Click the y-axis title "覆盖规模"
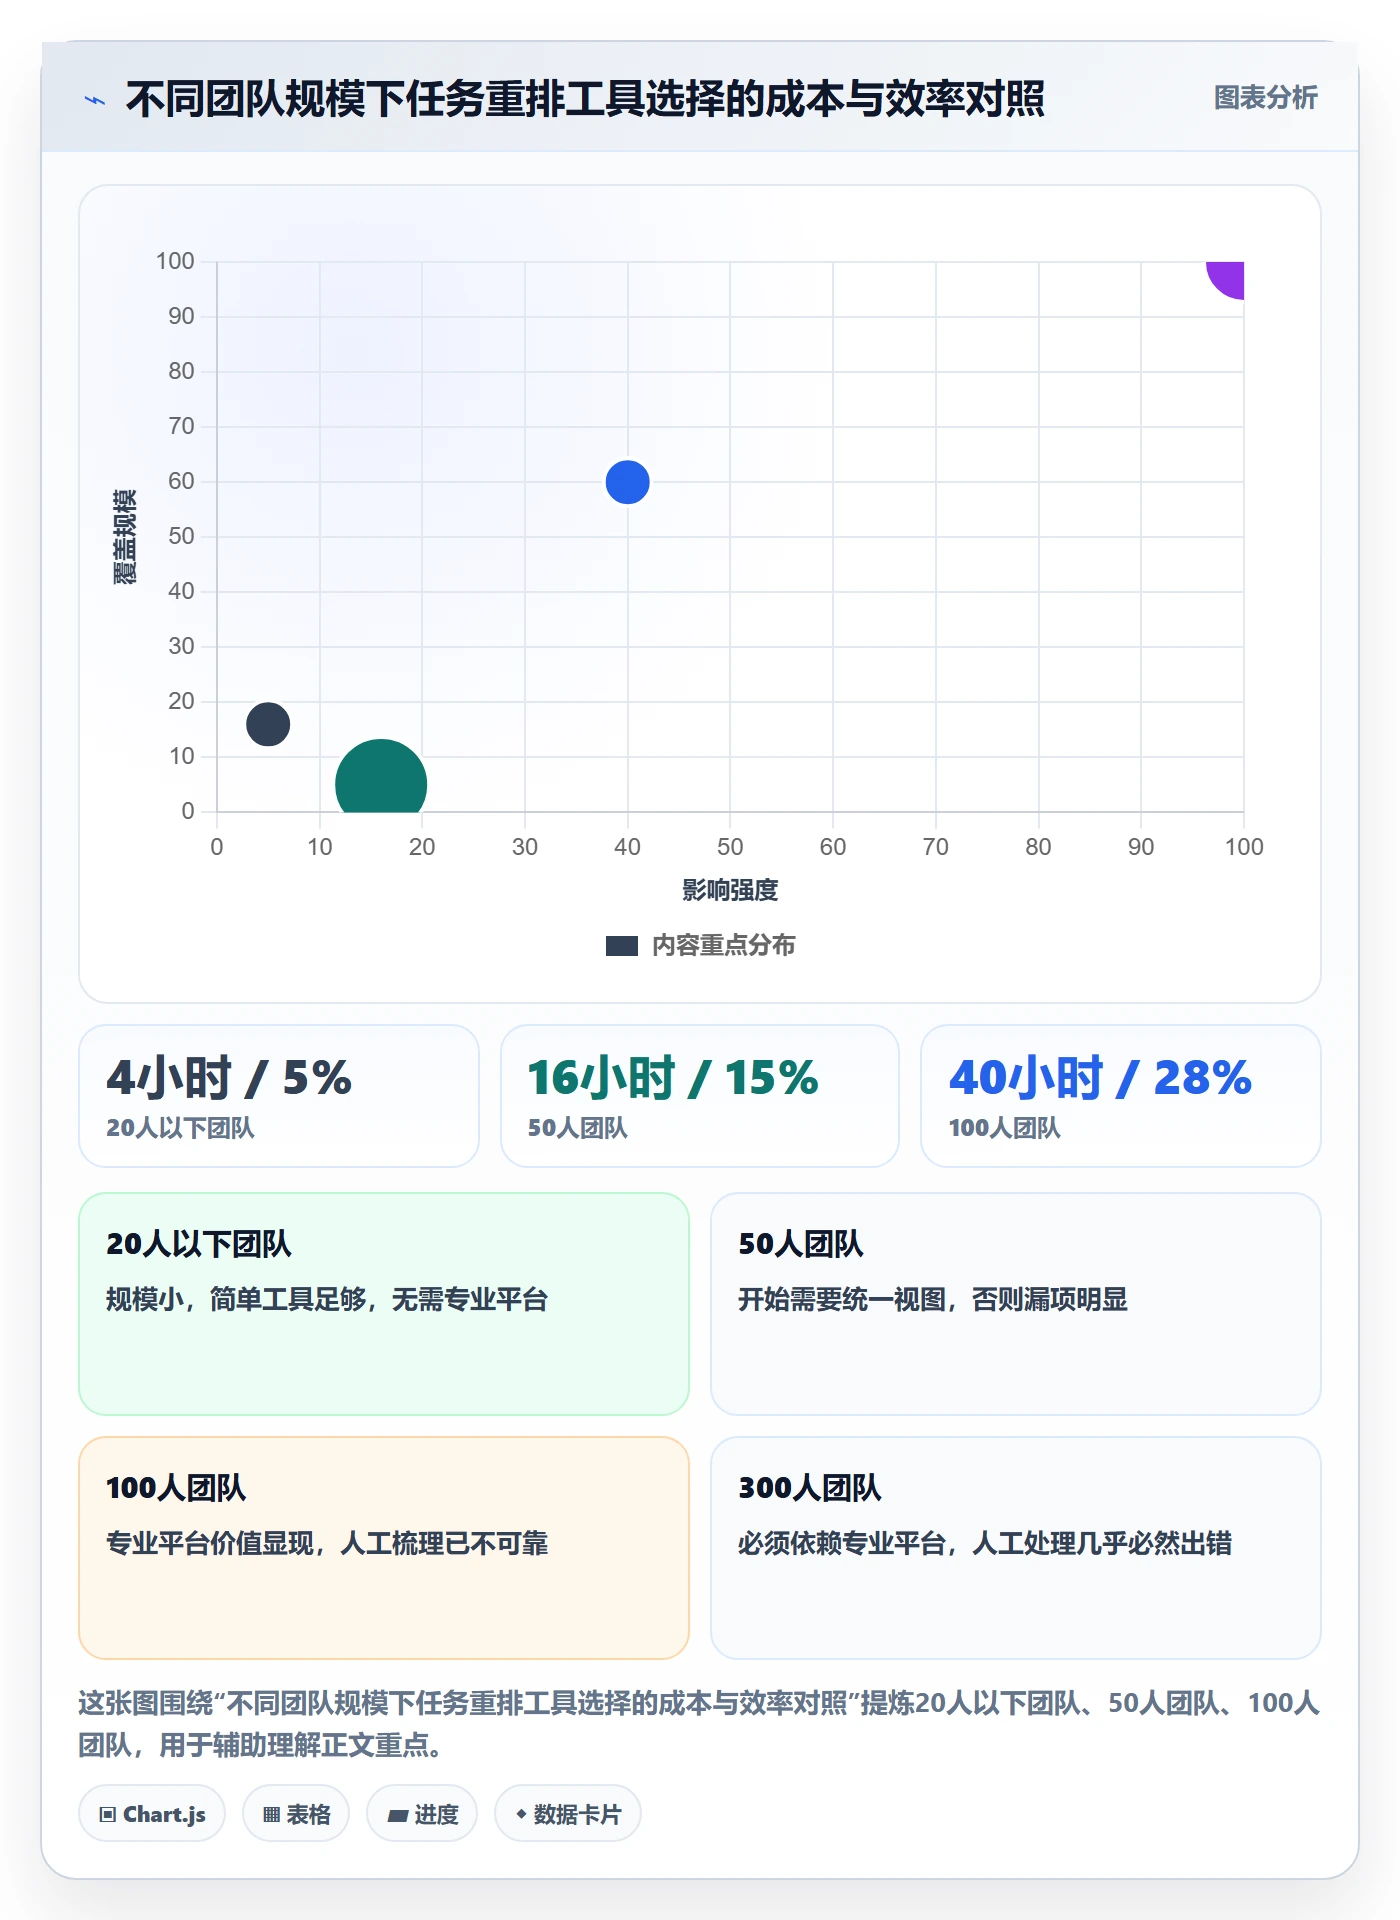 (125, 537)
